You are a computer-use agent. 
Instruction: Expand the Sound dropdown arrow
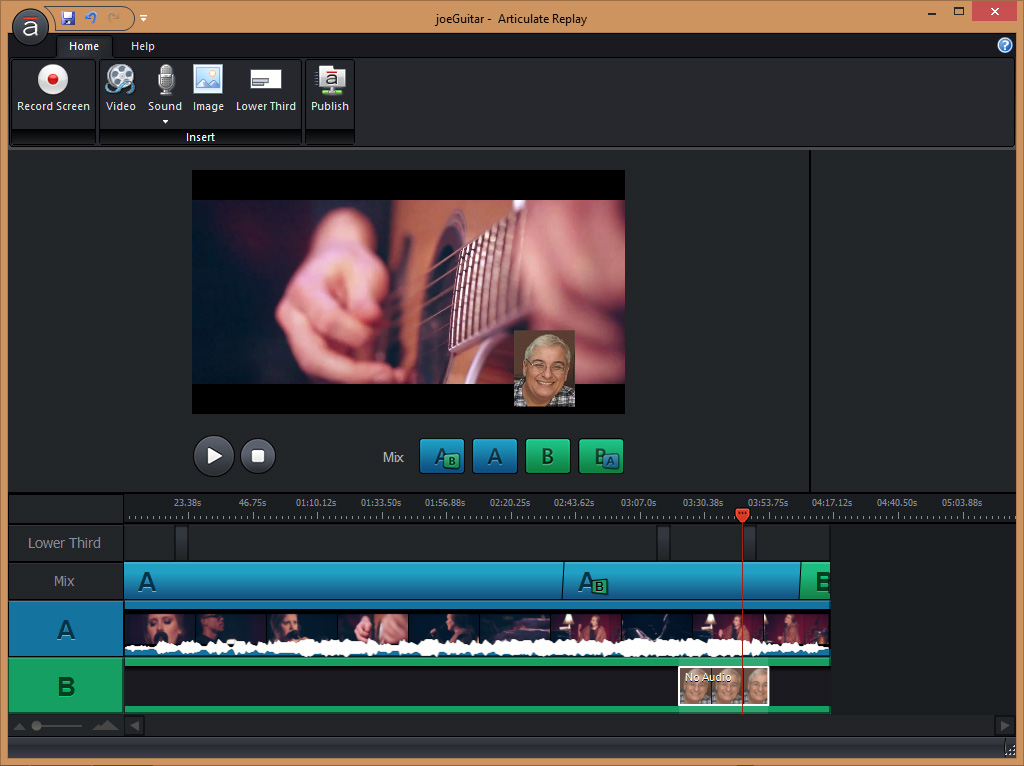coord(165,122)
